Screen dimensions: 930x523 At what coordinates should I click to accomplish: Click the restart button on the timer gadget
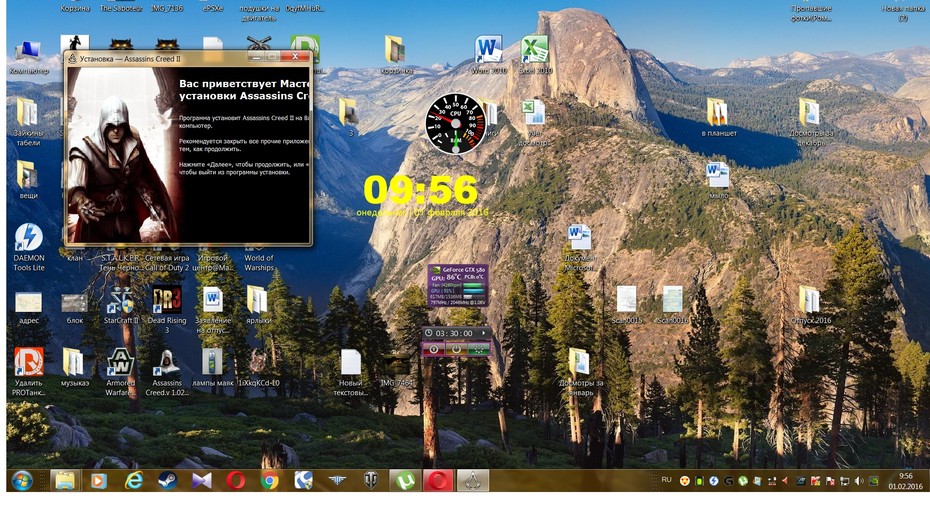456,349
